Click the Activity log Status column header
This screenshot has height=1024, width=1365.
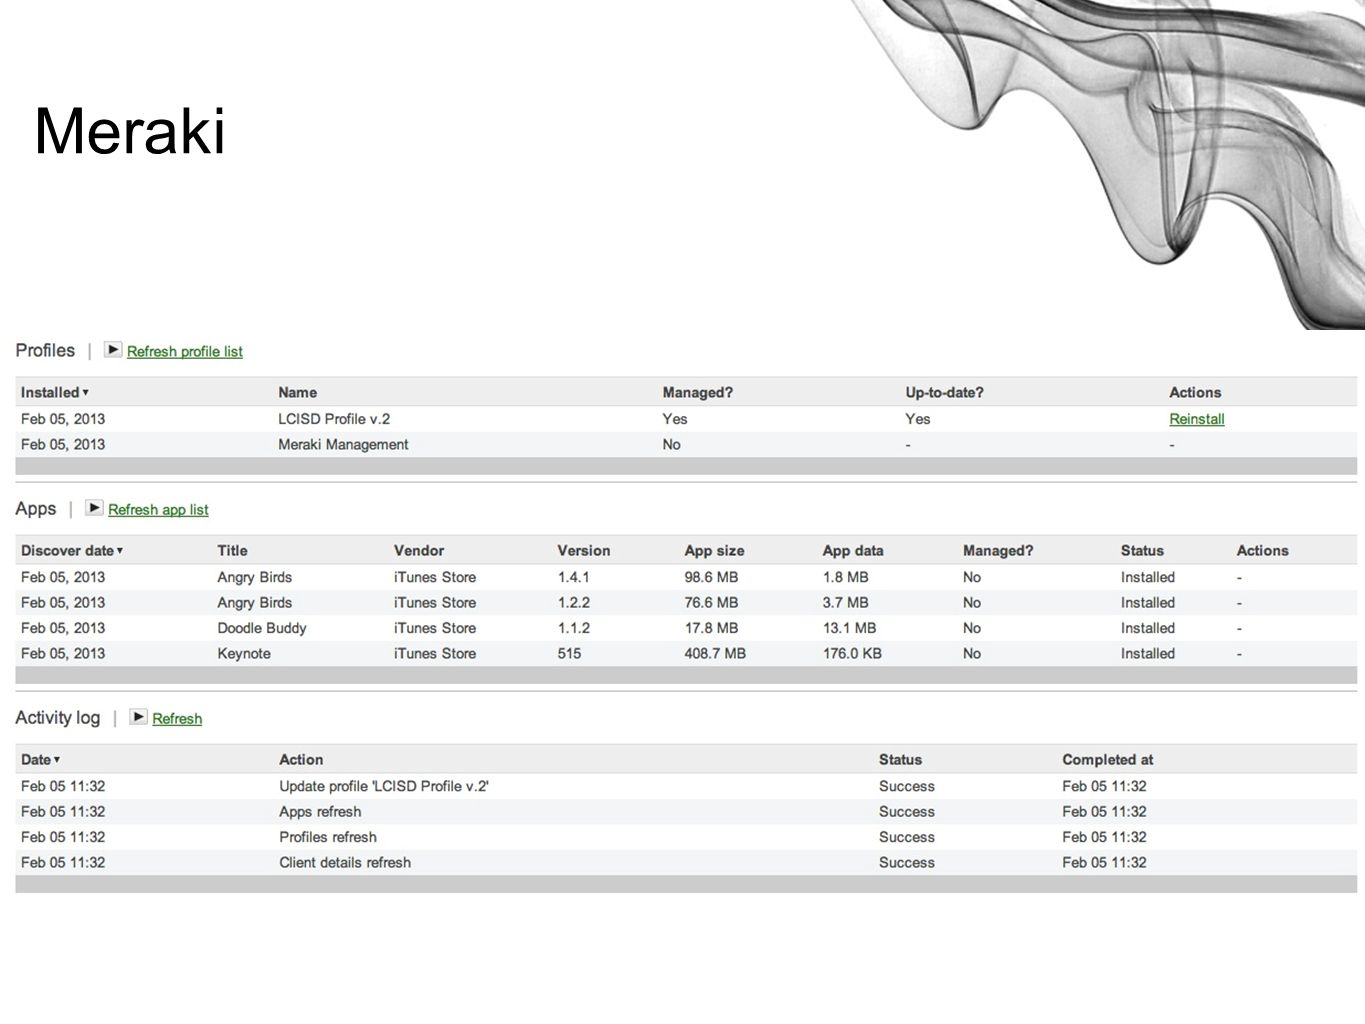(x=900, y=759)
